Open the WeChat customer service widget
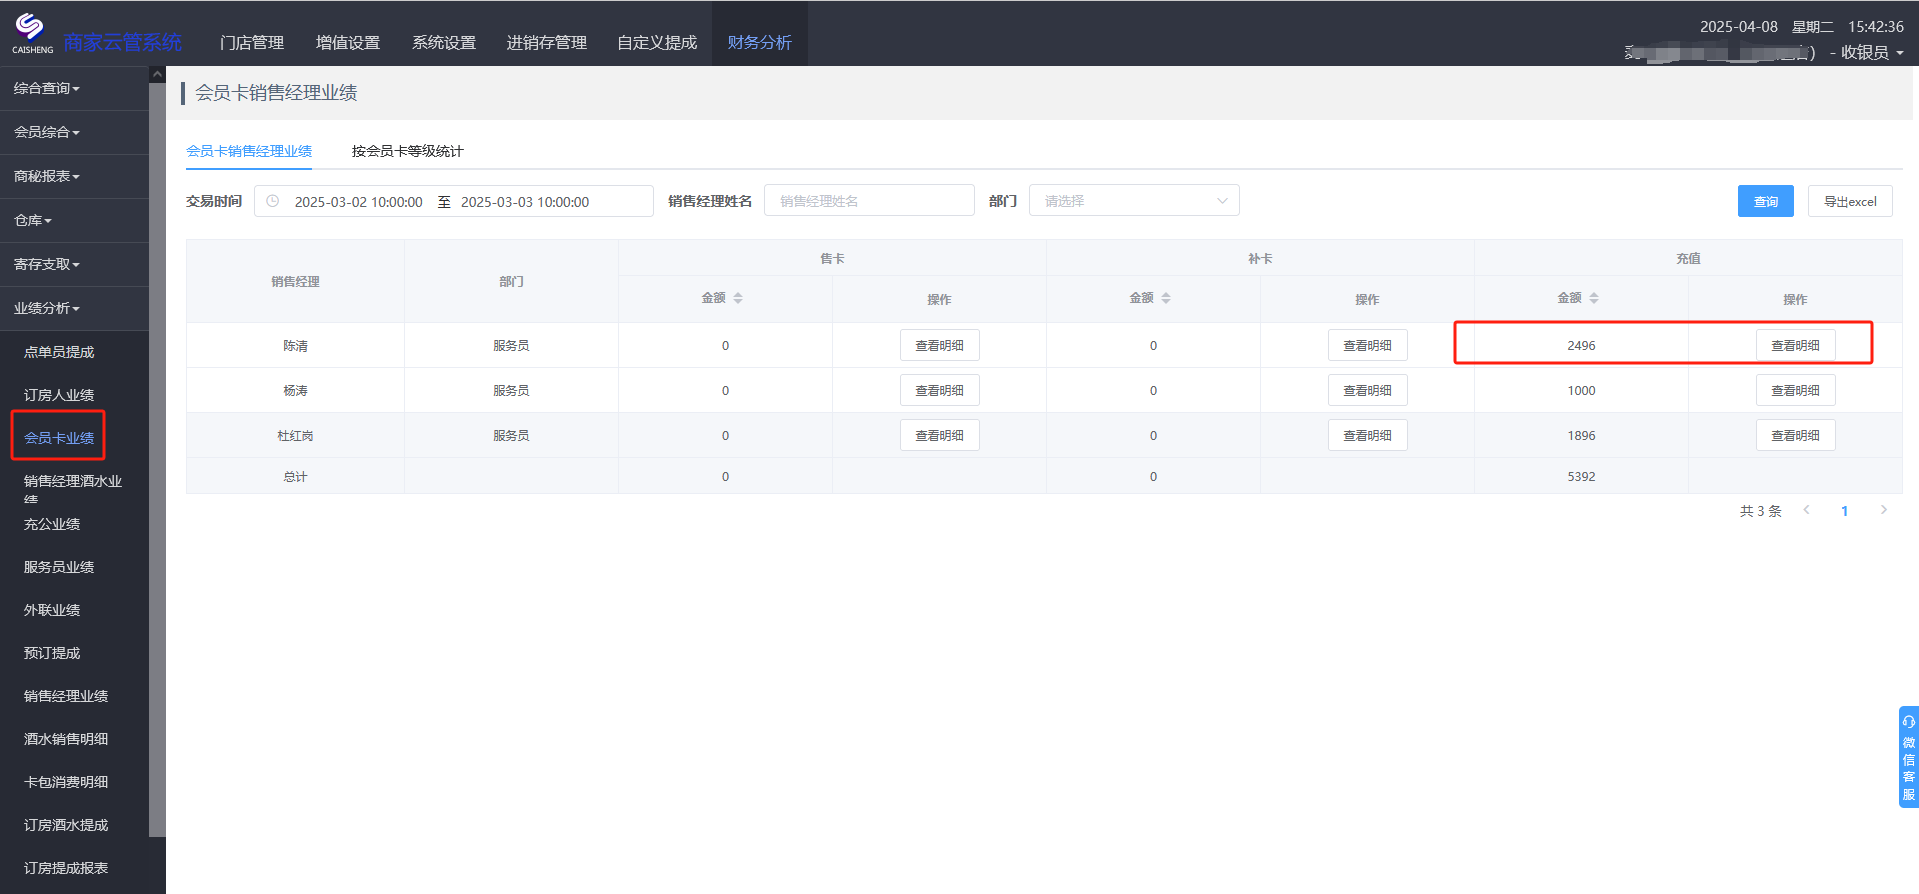Image resolution: width=1919 pixels, height=894 pixels. 1908,757
